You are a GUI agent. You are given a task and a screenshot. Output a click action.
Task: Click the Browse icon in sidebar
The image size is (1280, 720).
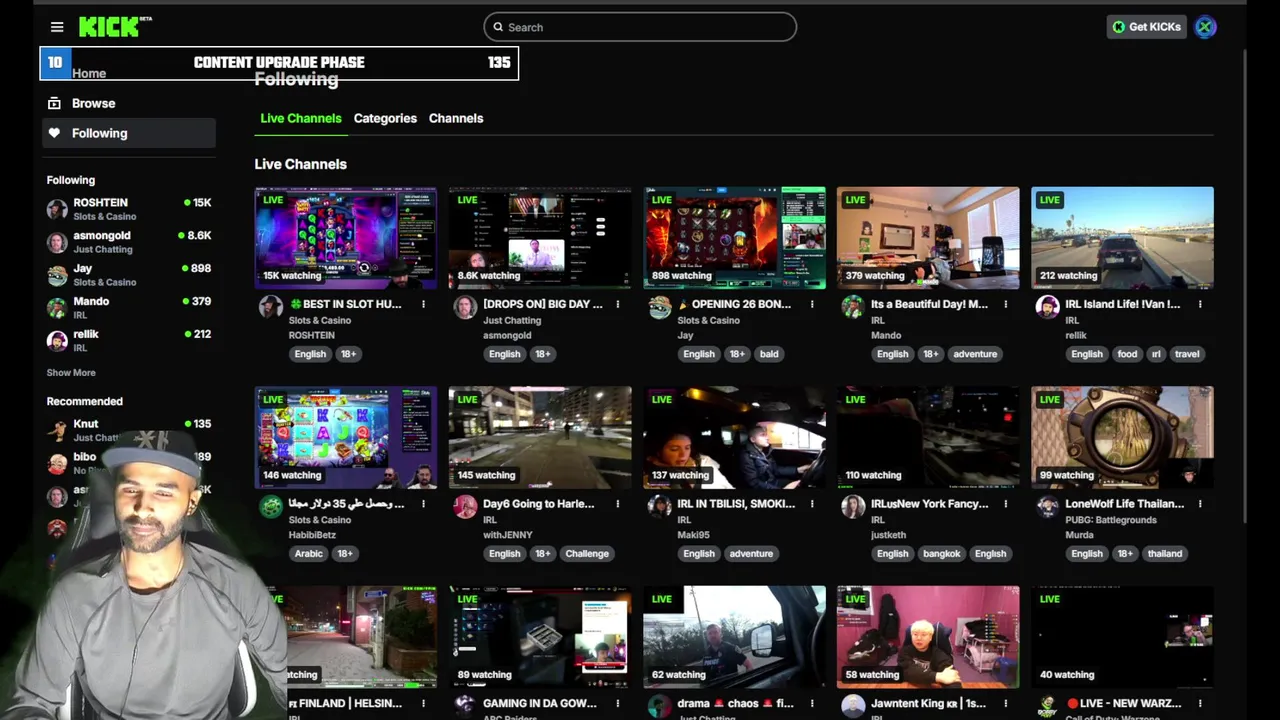(54, 103)
